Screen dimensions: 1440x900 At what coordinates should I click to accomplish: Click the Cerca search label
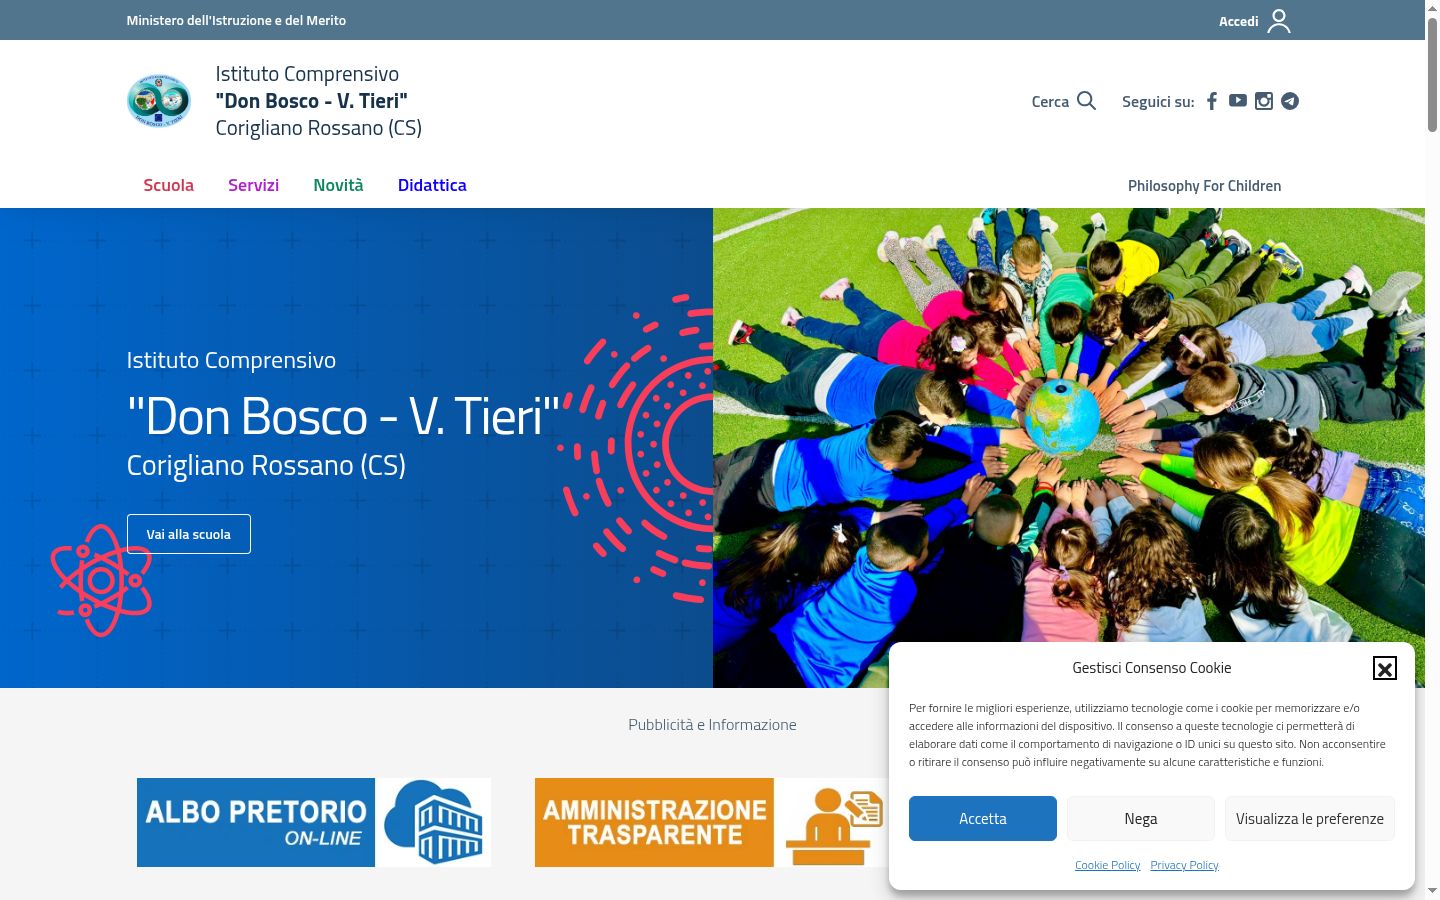pyautogui.click(x=1050, y=102)
